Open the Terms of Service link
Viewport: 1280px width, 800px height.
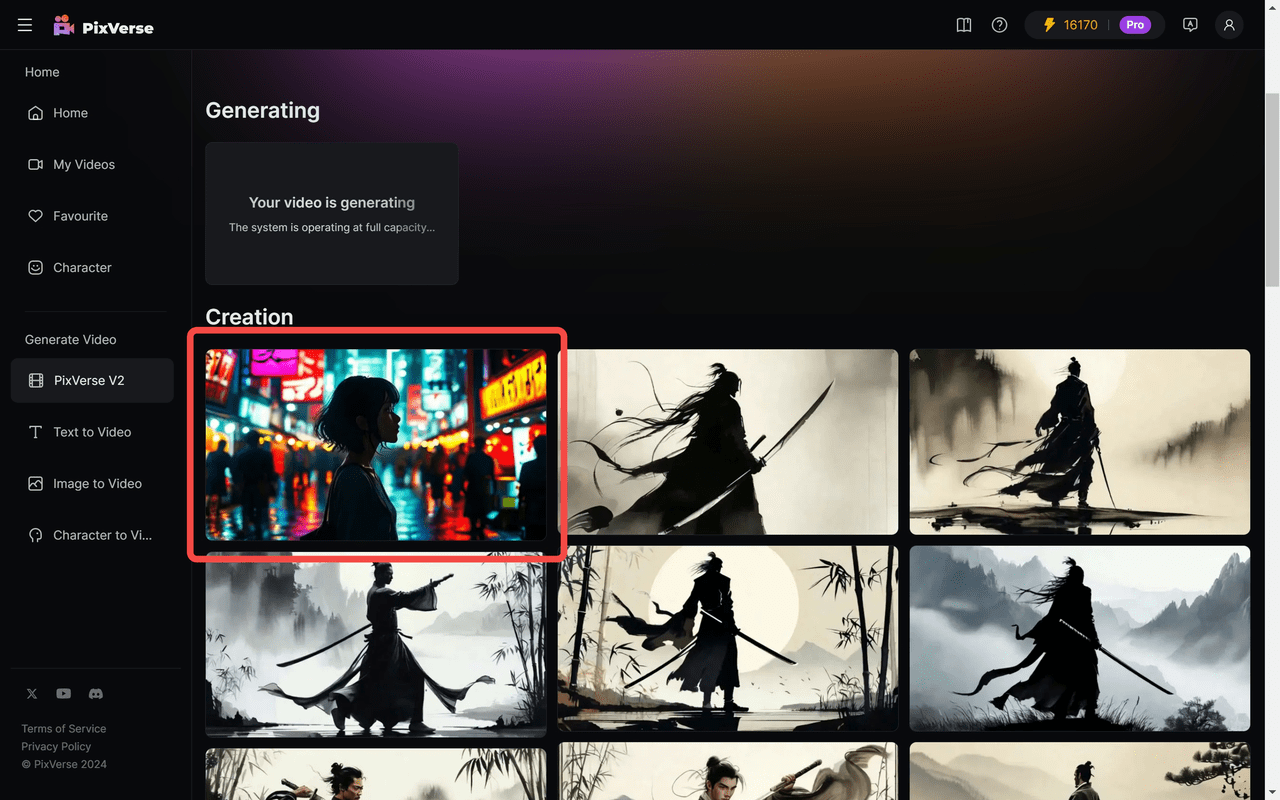[63, 728]
